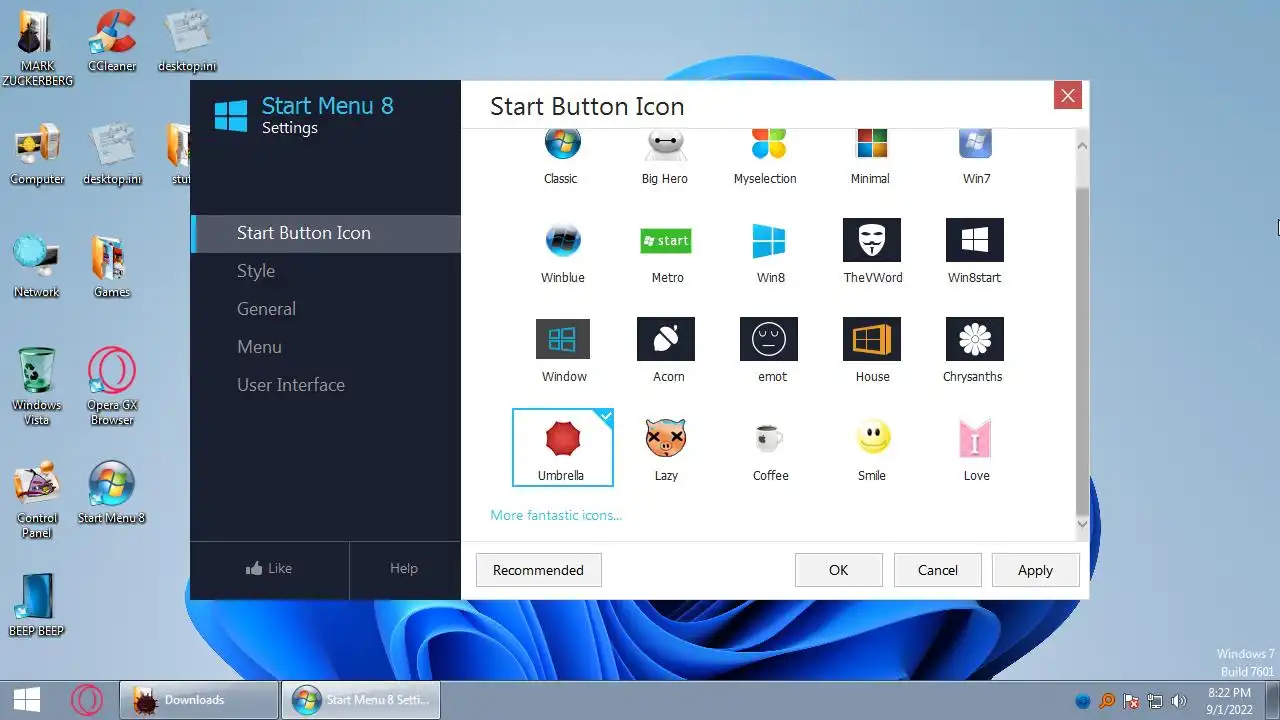
Task: Click the blue globe tray icon
Action: [1083, 701]
